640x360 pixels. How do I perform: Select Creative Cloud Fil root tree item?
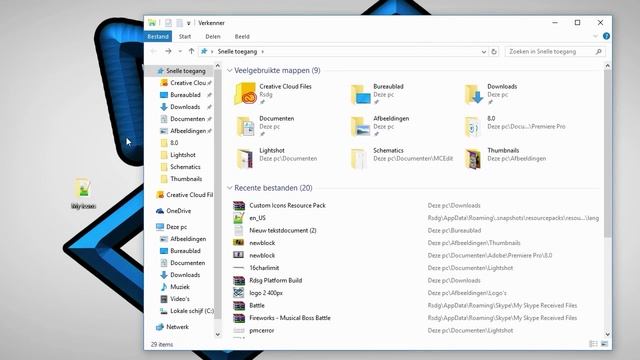pyautogui.click(x=189, y=195)
